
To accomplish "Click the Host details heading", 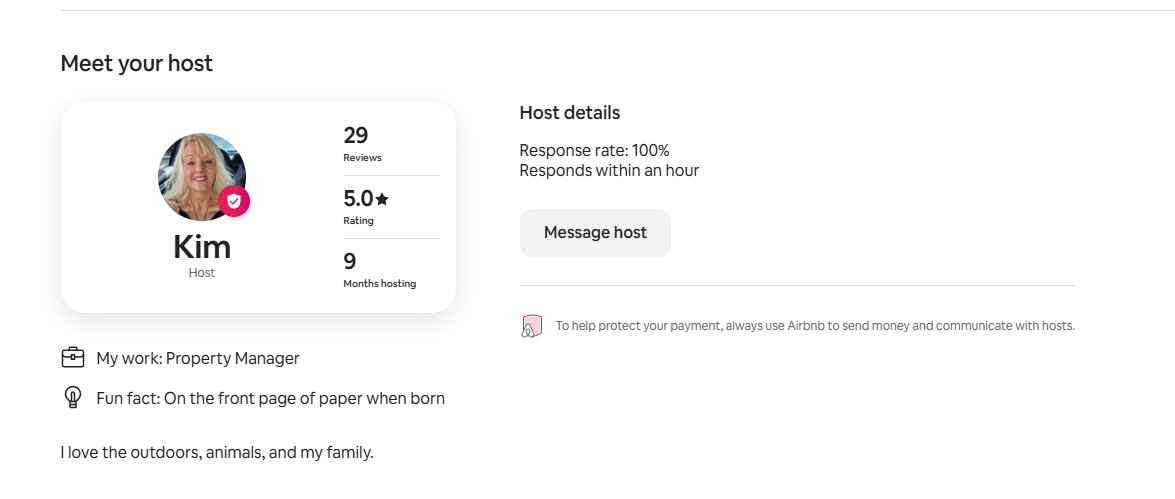I will [x=570, y=112].
